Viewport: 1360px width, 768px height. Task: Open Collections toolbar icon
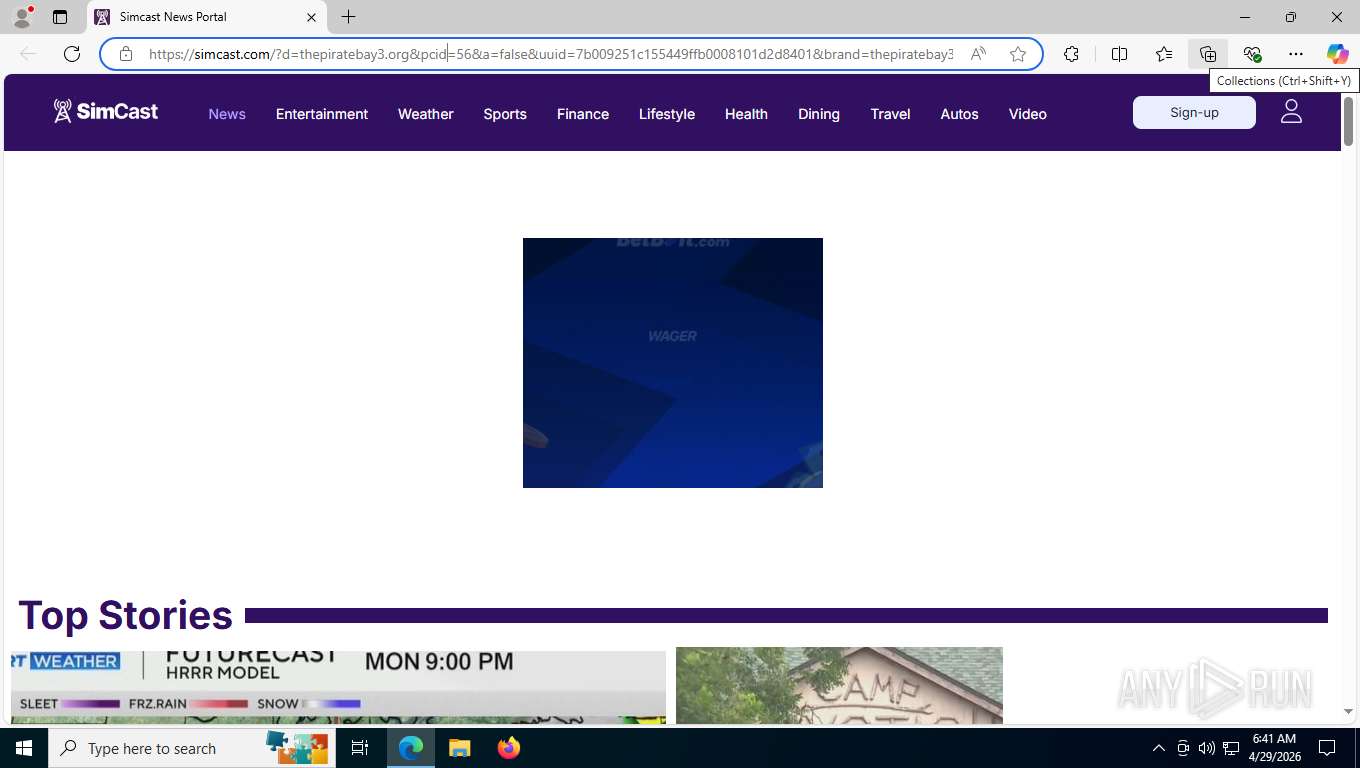(x=1208, y=54)
